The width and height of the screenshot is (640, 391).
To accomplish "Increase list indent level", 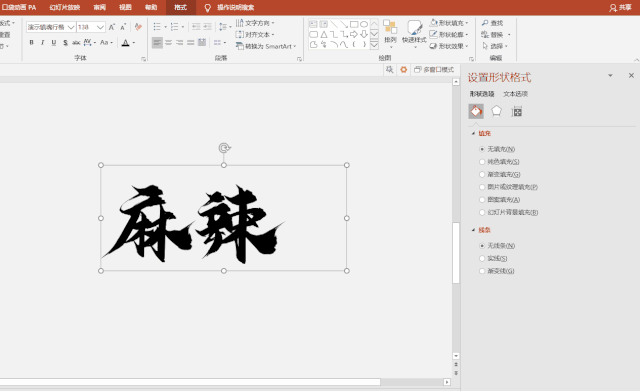I will point(207,27).
